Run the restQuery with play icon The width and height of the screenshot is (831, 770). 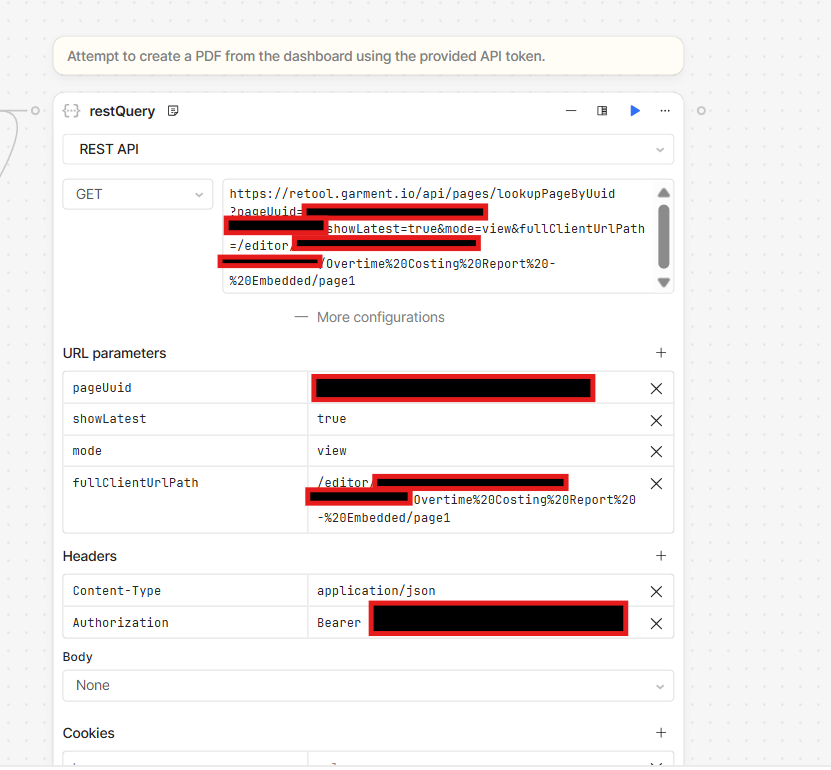pos(634,111)
